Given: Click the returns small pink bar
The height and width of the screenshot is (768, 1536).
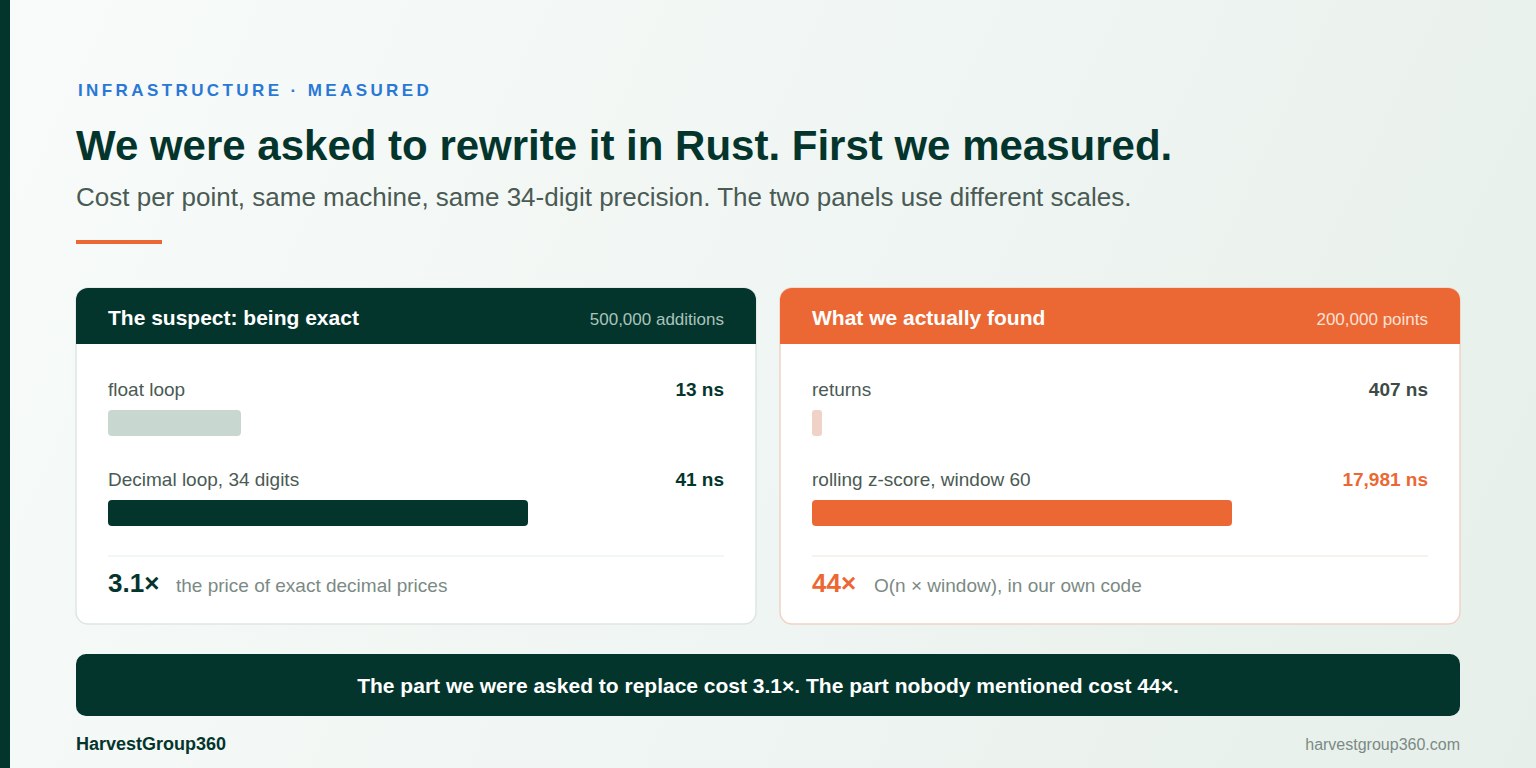Looking at the screenshot, I should [817, 423].
